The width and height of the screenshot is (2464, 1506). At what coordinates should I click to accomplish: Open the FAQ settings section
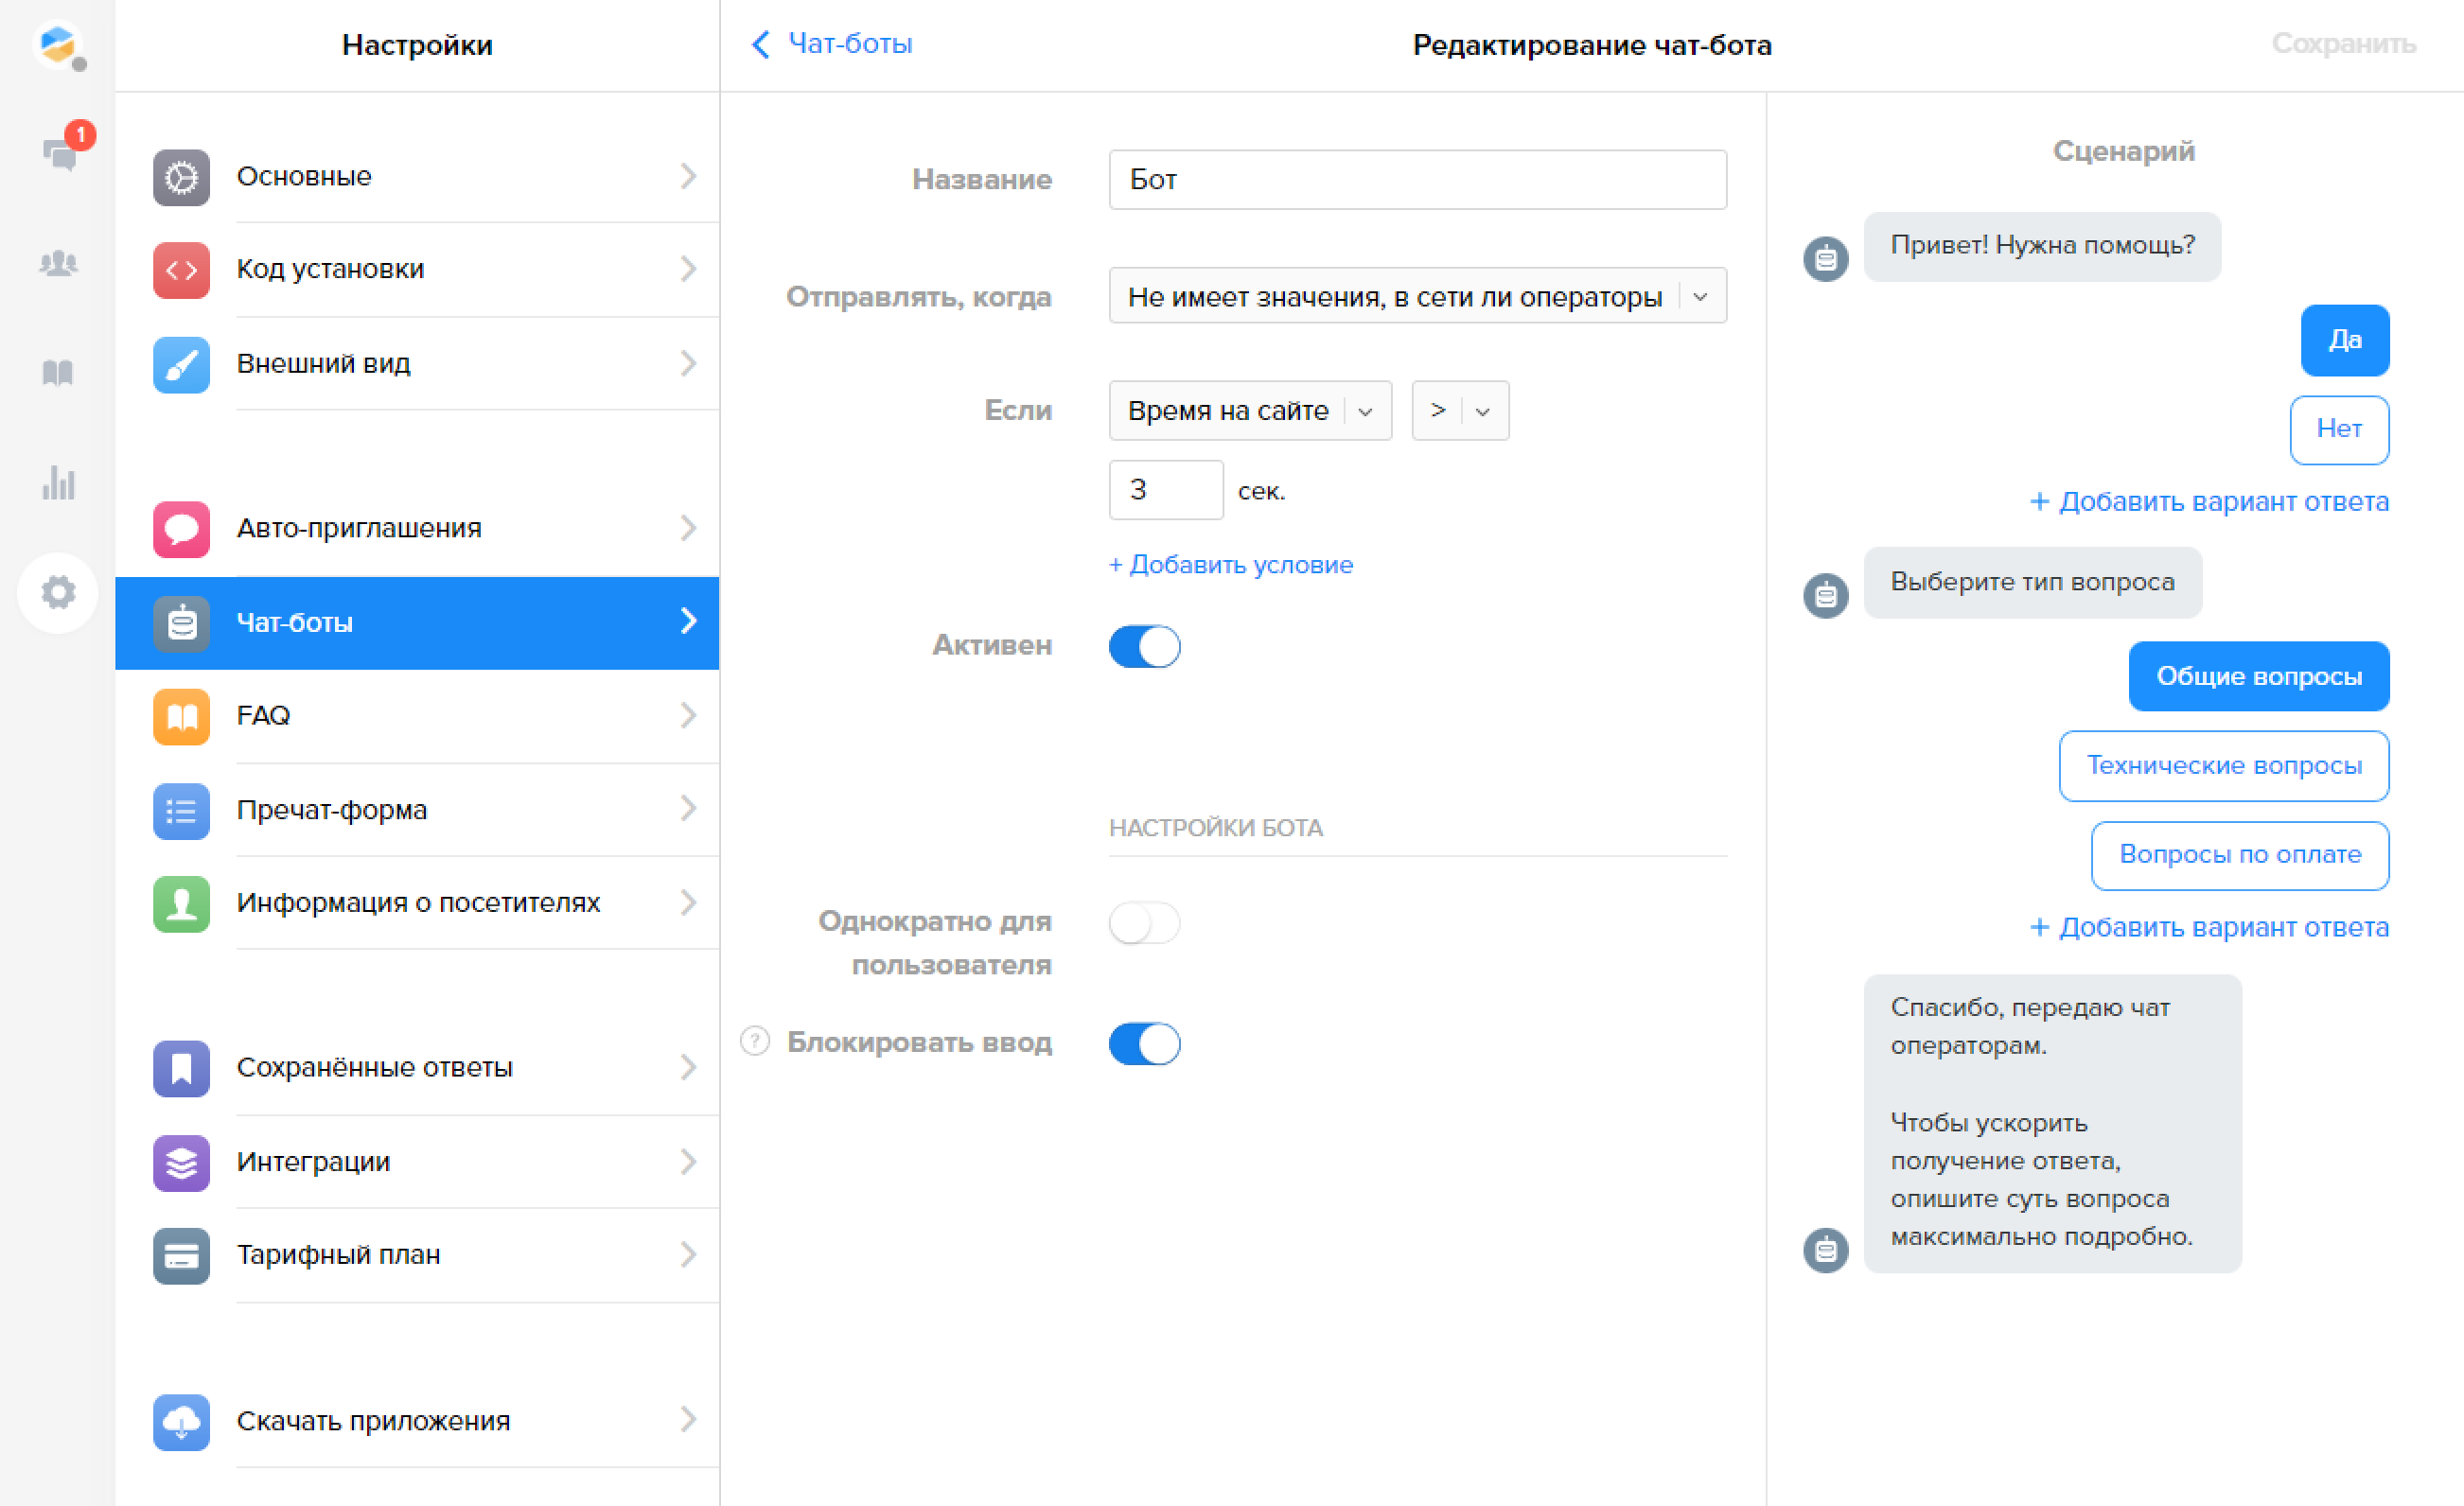coord(417,716)
